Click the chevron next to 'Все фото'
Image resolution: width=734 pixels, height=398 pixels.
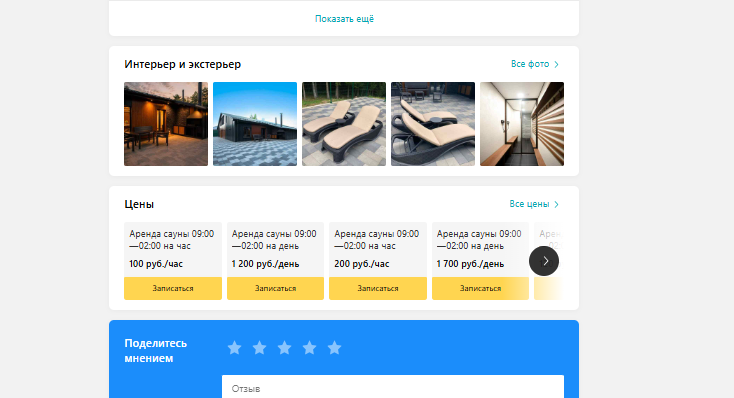coord(557,64)
